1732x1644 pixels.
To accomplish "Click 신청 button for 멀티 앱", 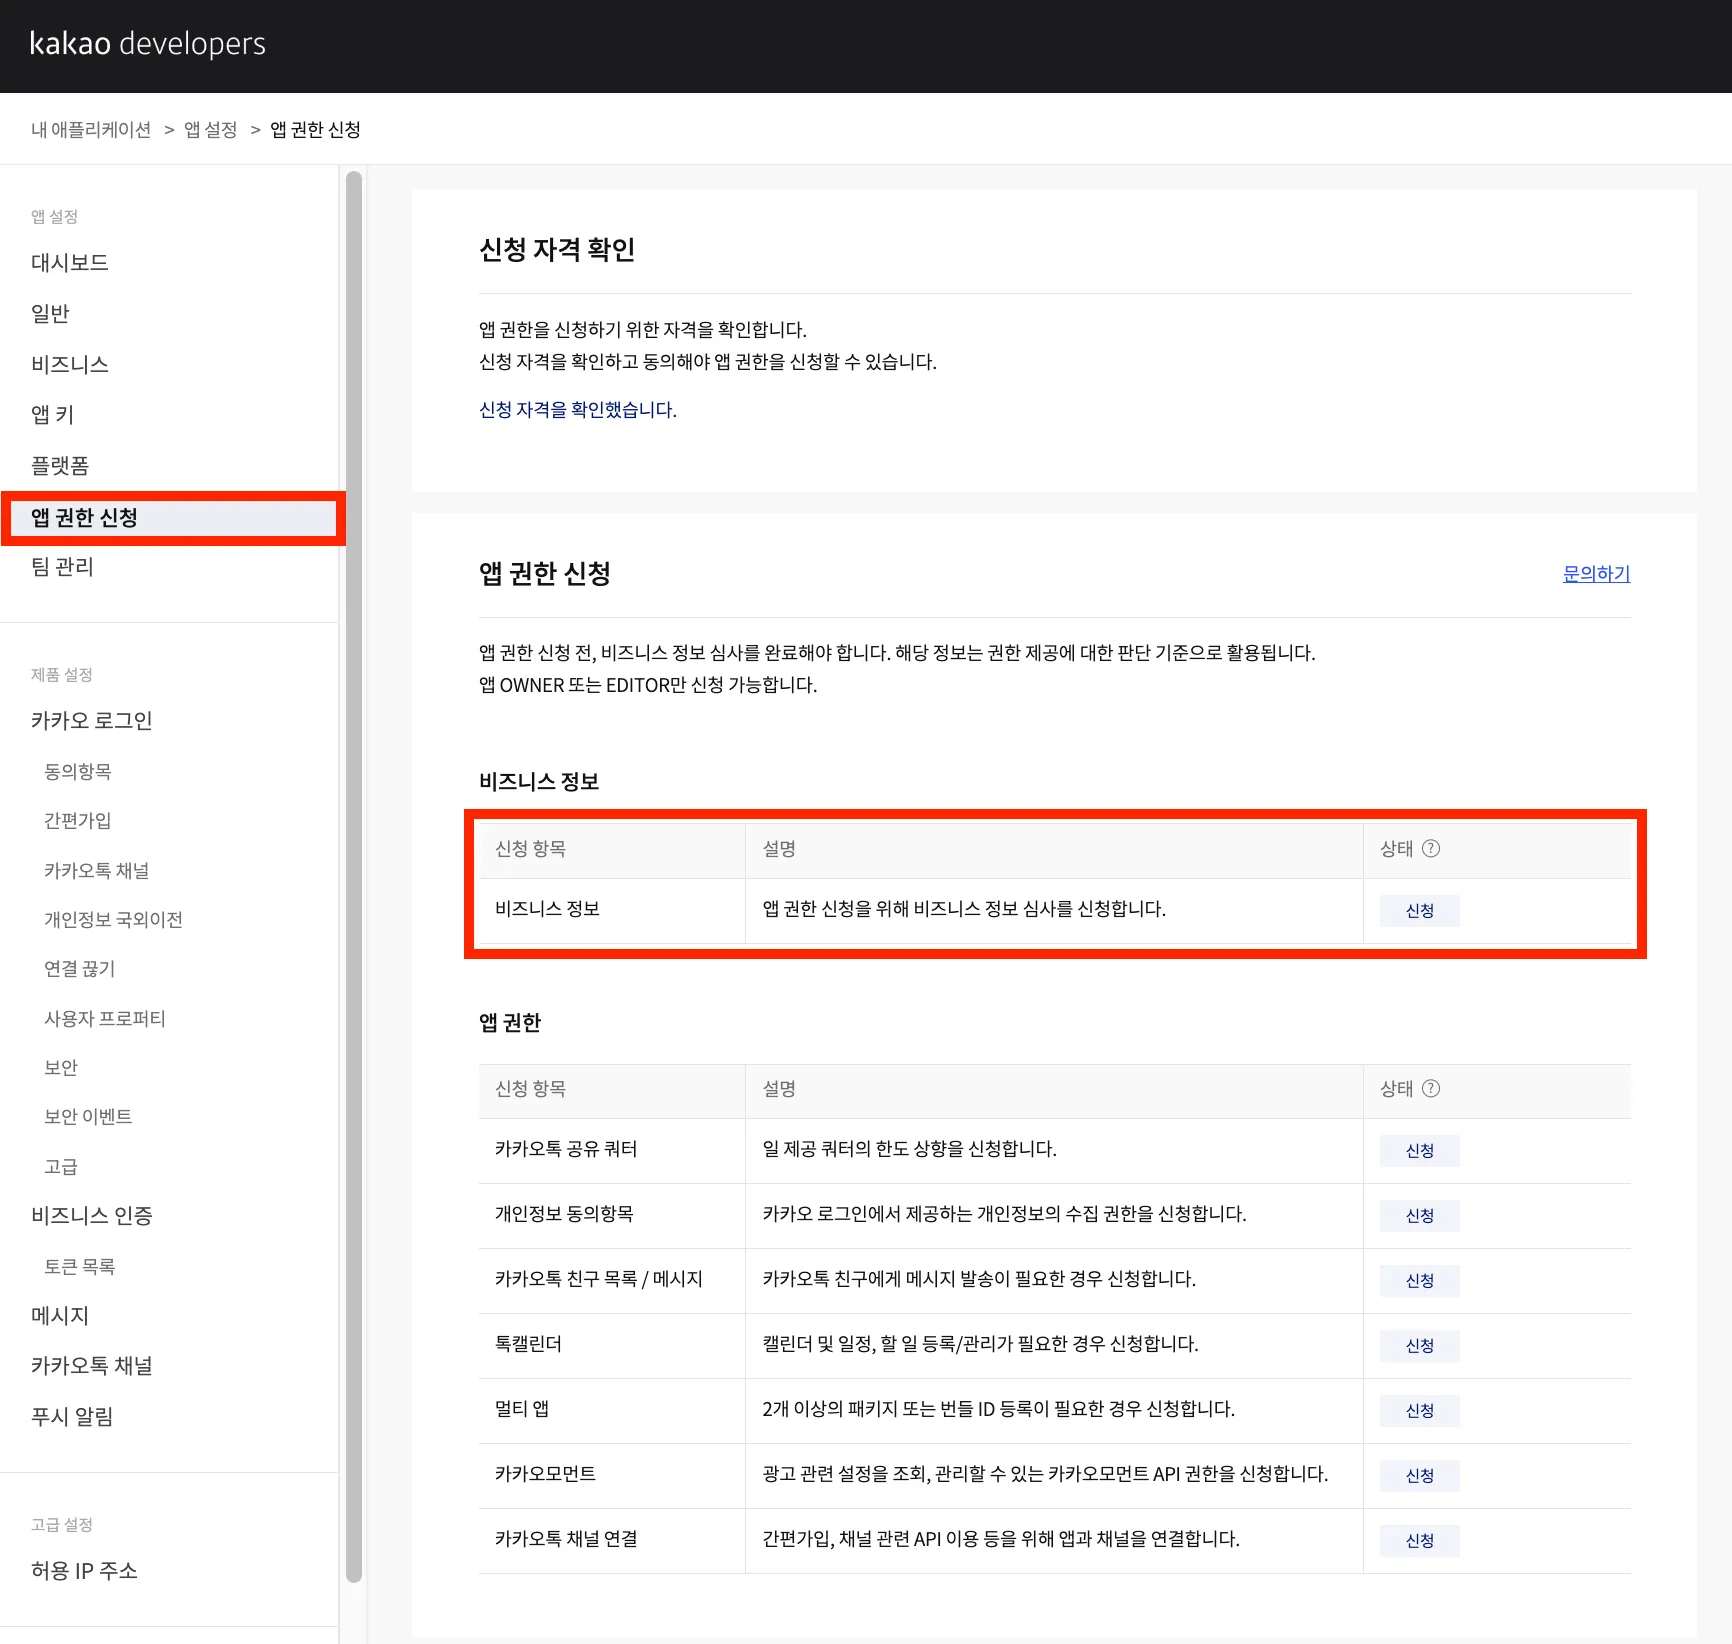I will pos(1420,1410).
